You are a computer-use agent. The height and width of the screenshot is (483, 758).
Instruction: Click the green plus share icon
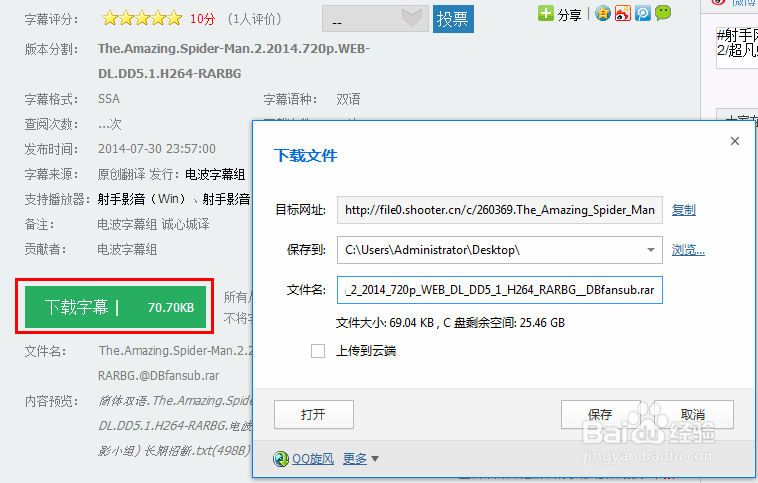pos(545,13)
